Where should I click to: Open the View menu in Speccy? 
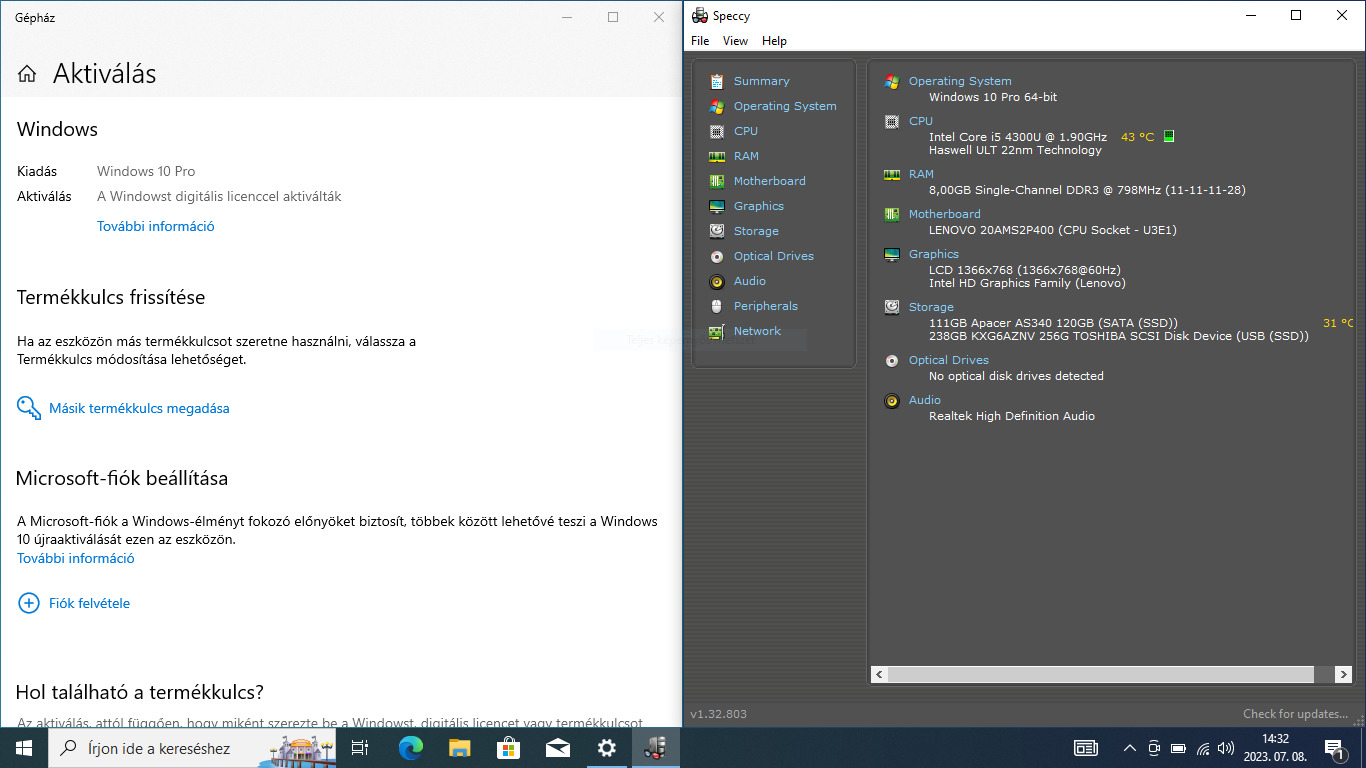tap(735, 41)
